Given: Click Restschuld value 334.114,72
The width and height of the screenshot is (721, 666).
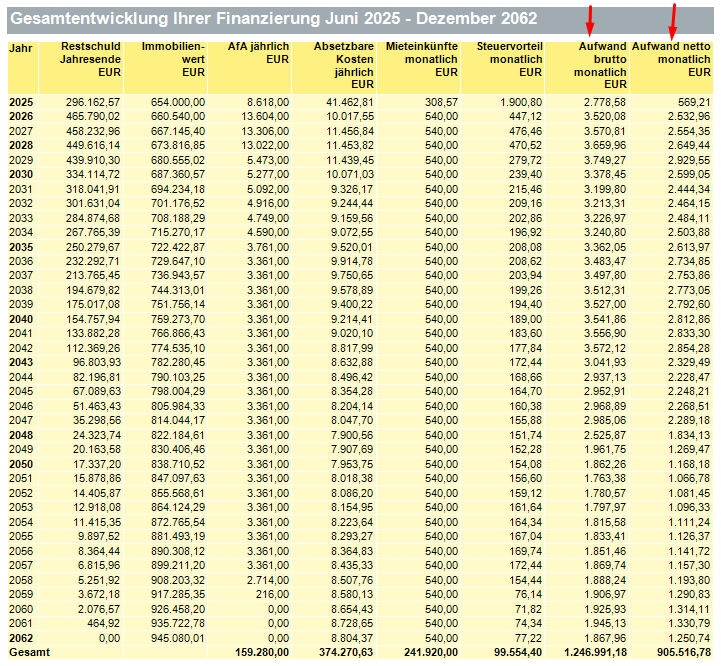Looking at the screenshot, I should pyautogui.click(x=93, y=174).
